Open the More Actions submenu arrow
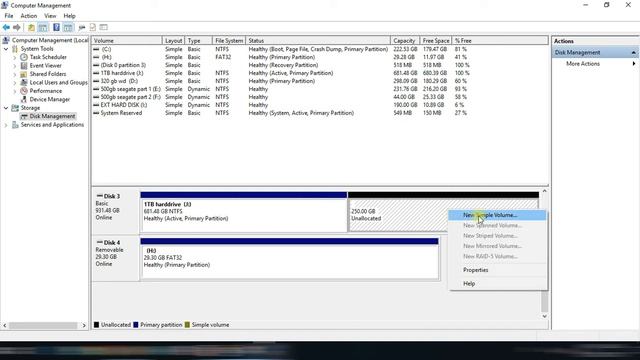Viewport: 640px width, 360px height. (x=634, y=64)
